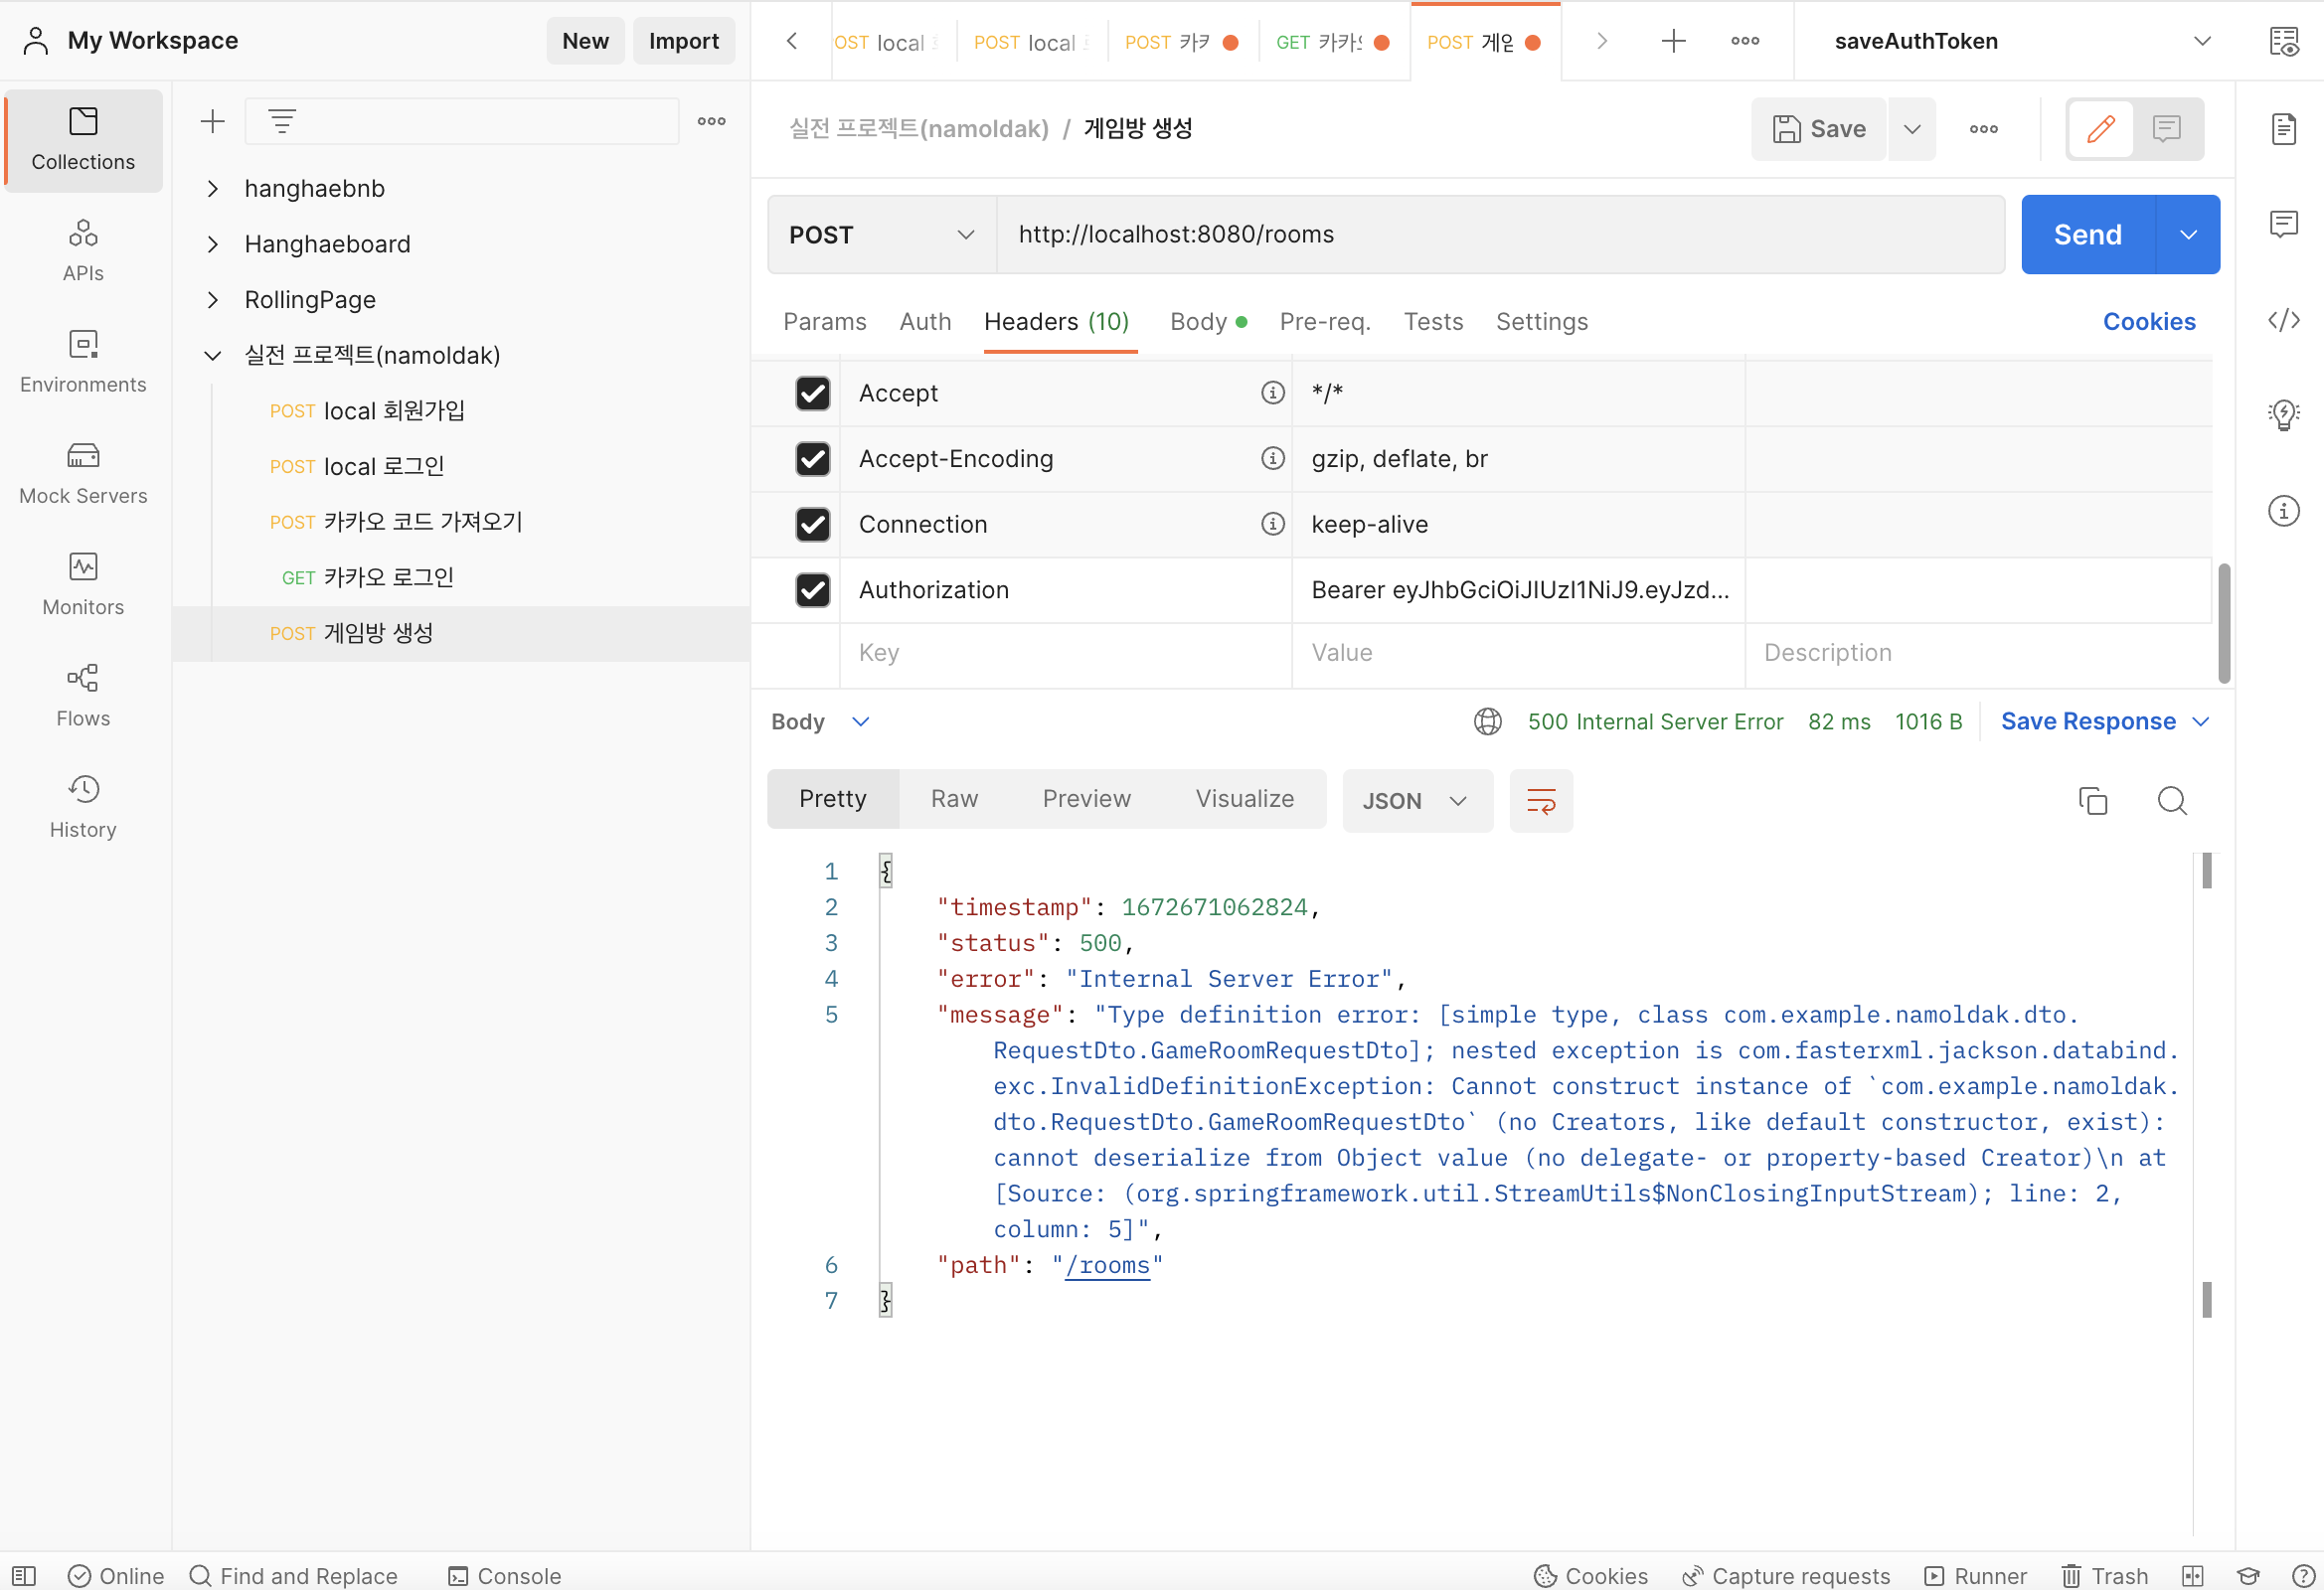Screen dimensions: 2324x1590
Task: Toggle response line wrap icon
Action: point(1540,801)
